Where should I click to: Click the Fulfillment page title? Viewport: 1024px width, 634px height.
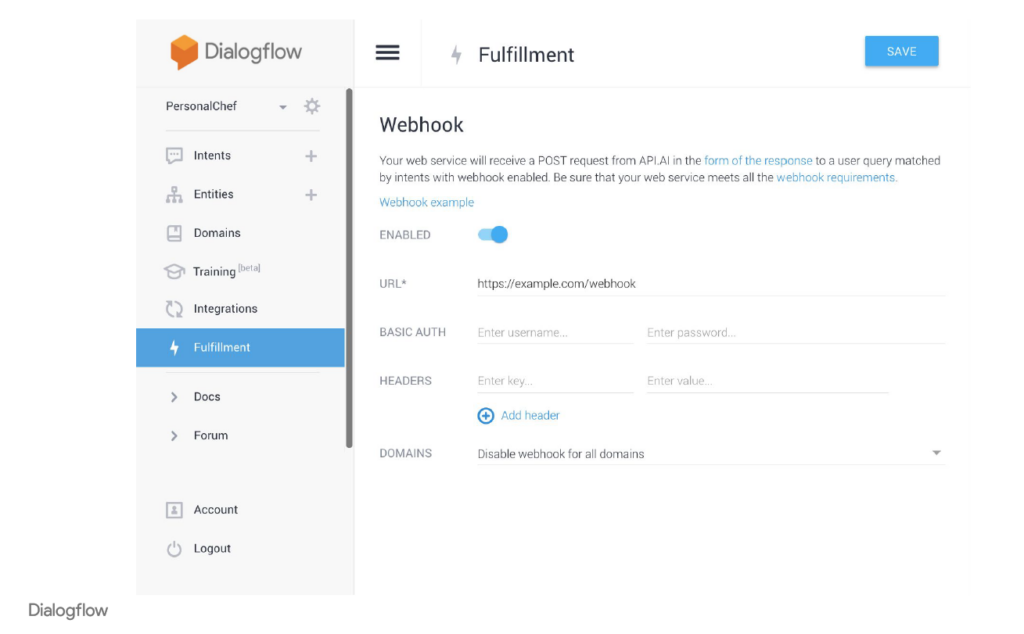coord(526,55)
